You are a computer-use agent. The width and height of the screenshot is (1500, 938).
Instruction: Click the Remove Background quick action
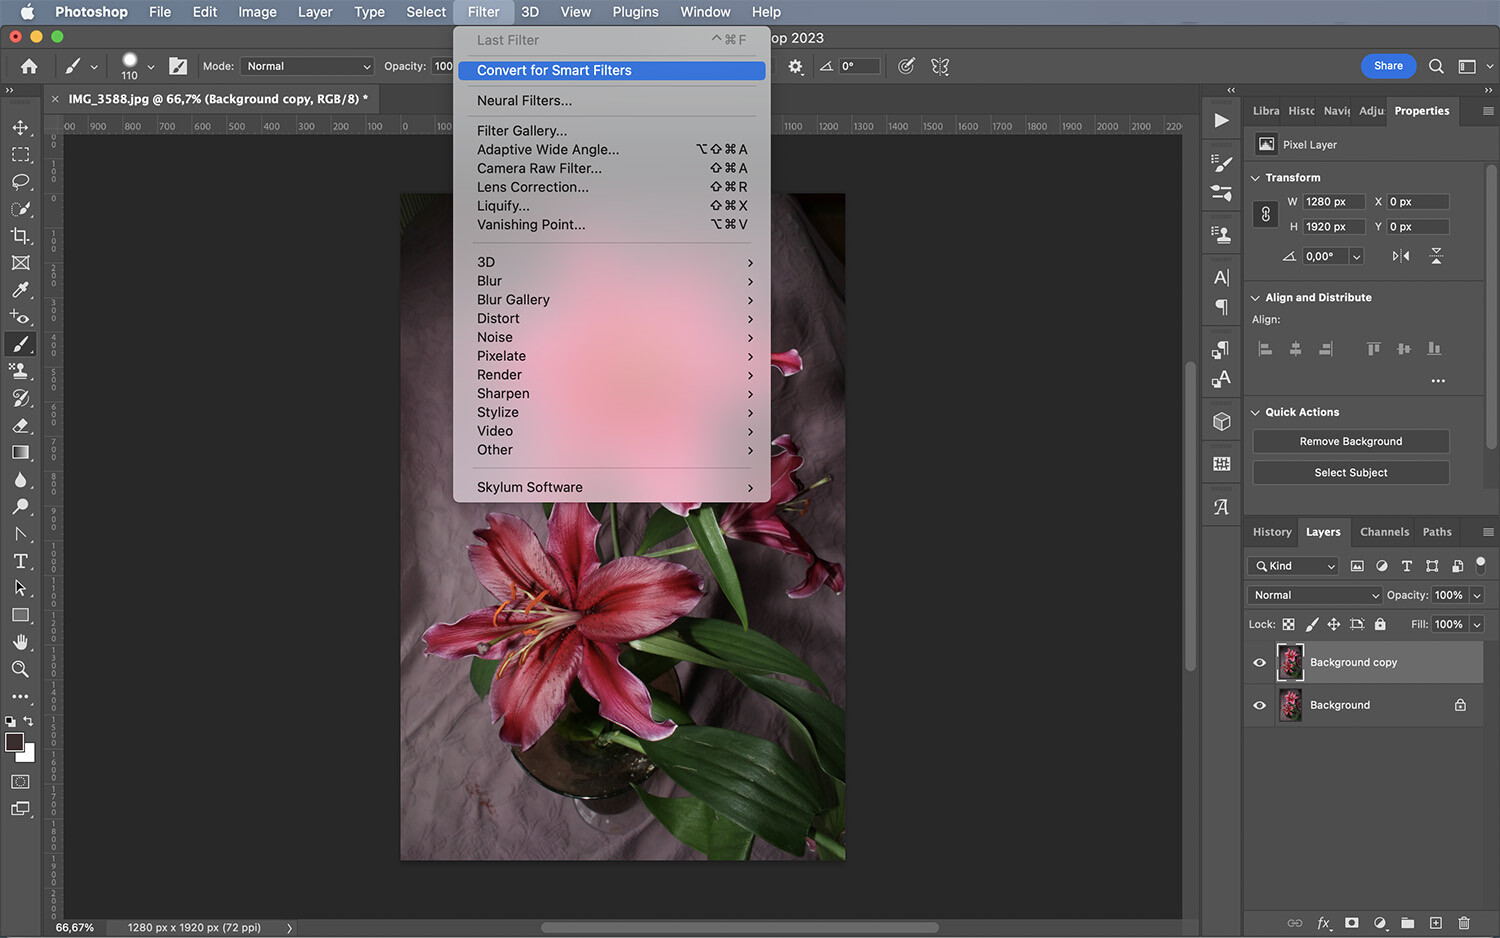(x=1350, y=441)
